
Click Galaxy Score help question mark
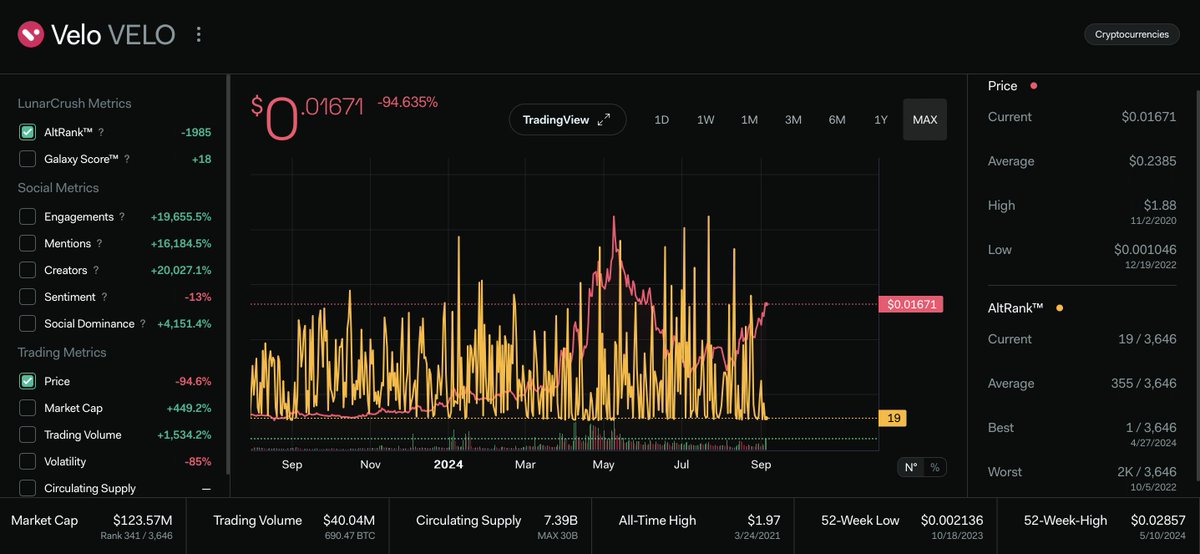[126, 159]
